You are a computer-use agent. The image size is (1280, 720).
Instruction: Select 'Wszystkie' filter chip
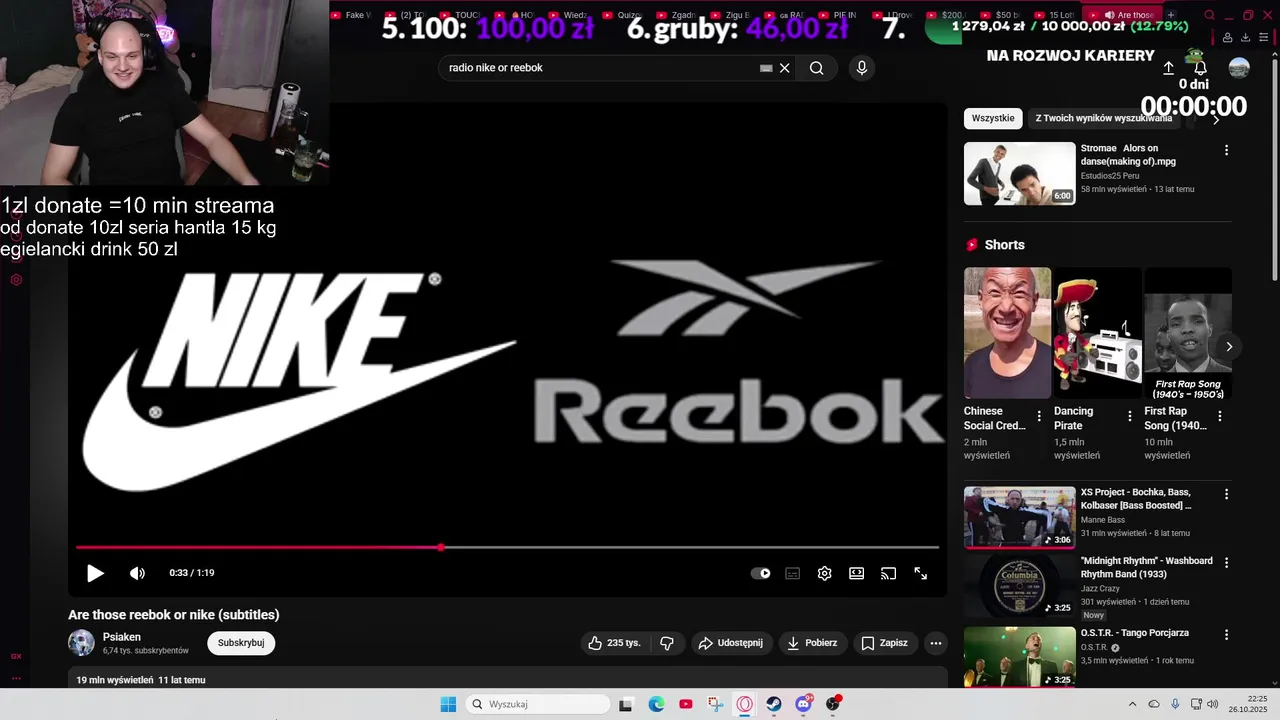click(x=993, y=118)
